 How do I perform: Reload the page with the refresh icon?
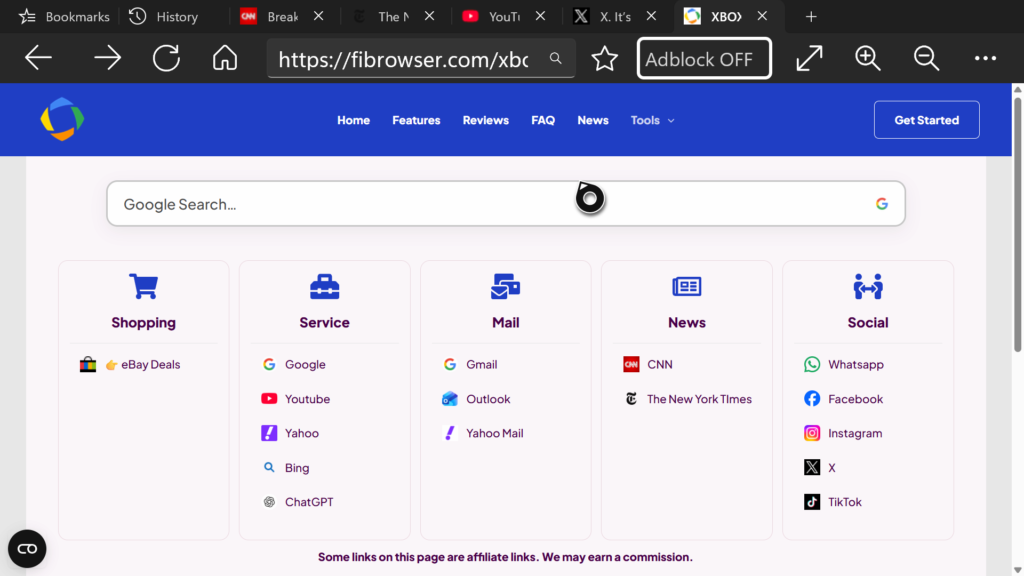click(167, 58)
